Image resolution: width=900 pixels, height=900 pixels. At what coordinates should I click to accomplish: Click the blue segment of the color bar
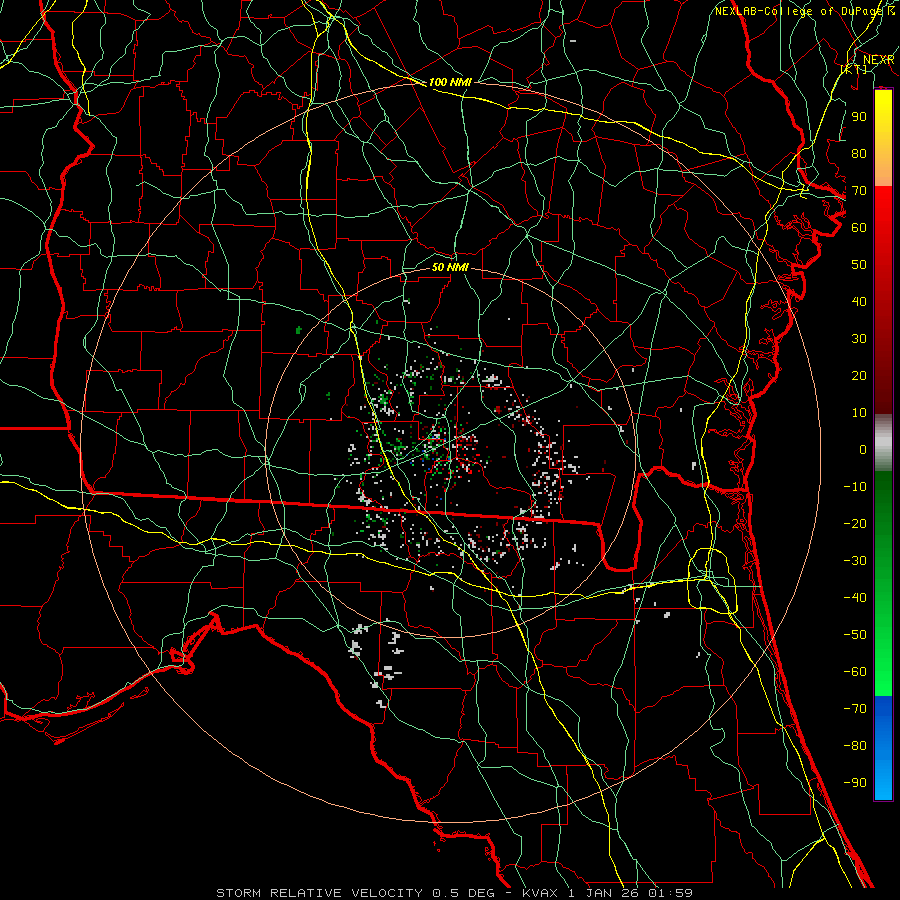[x=883, y=748]
